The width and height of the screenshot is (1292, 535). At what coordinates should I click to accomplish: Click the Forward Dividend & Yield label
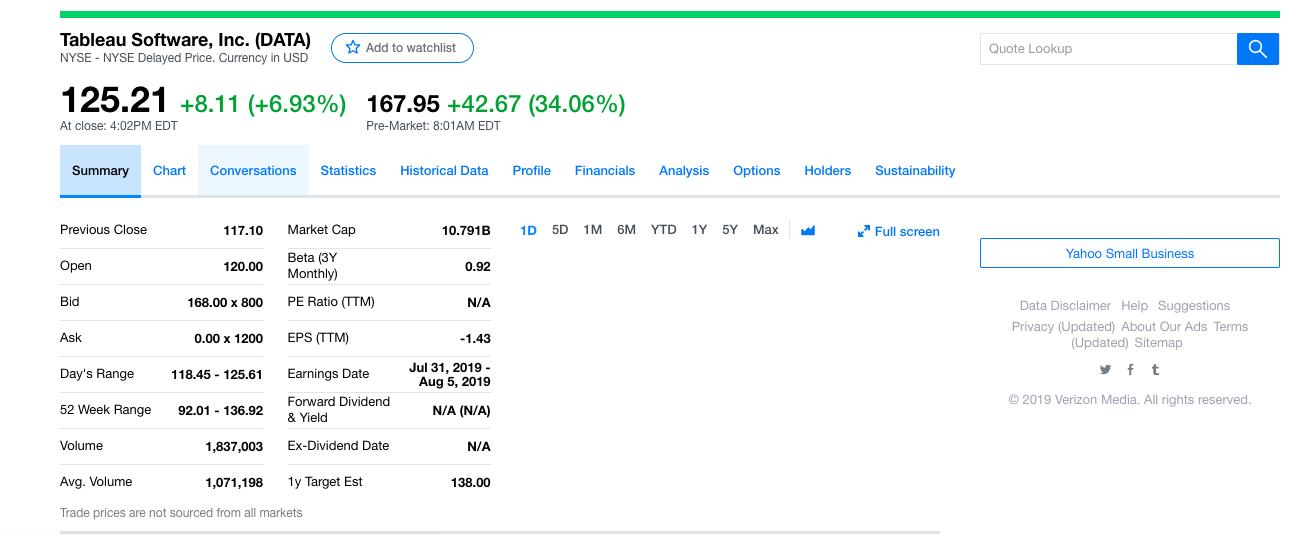point(339,409)
